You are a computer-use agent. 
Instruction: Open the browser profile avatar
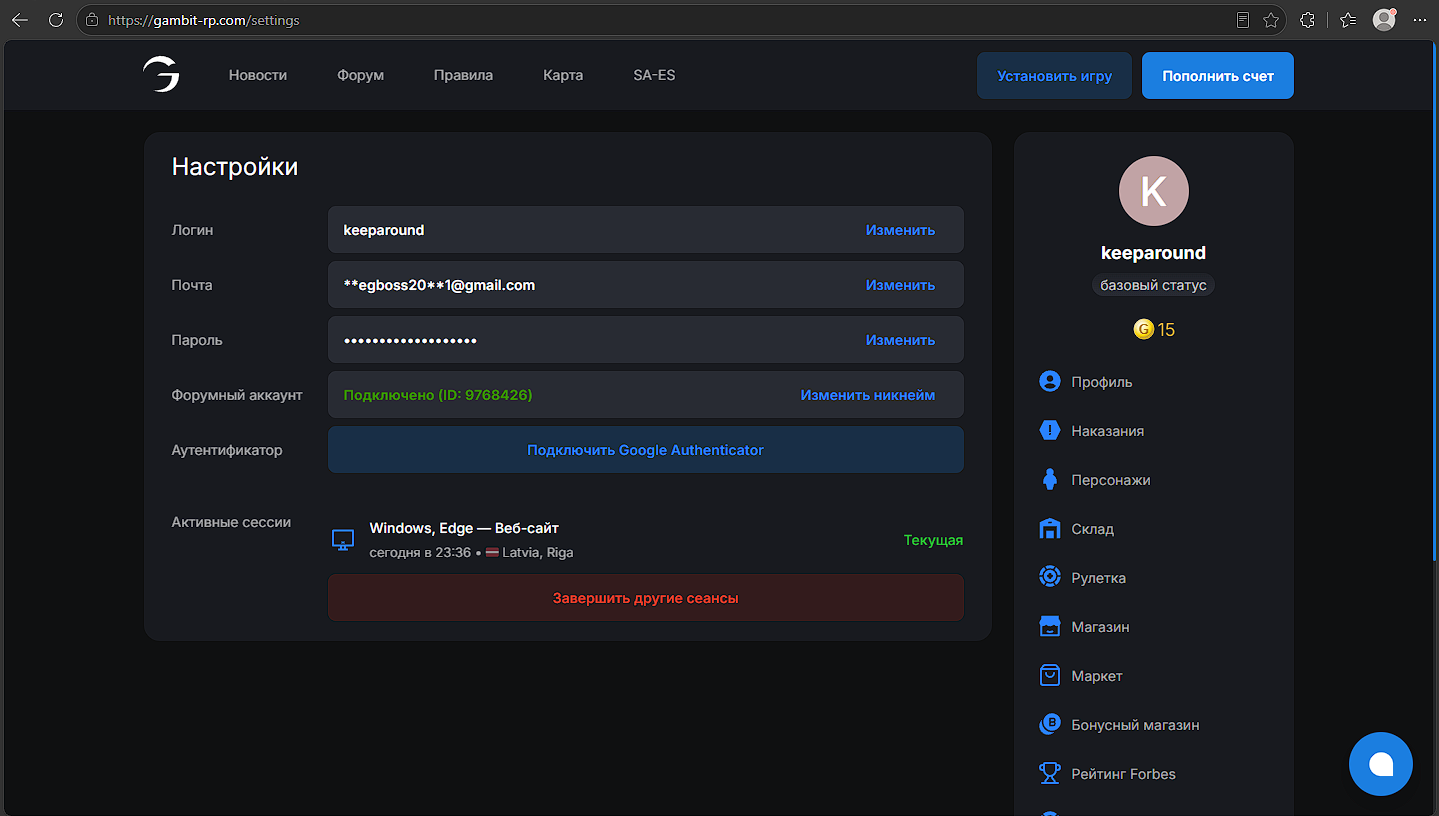1384,20
